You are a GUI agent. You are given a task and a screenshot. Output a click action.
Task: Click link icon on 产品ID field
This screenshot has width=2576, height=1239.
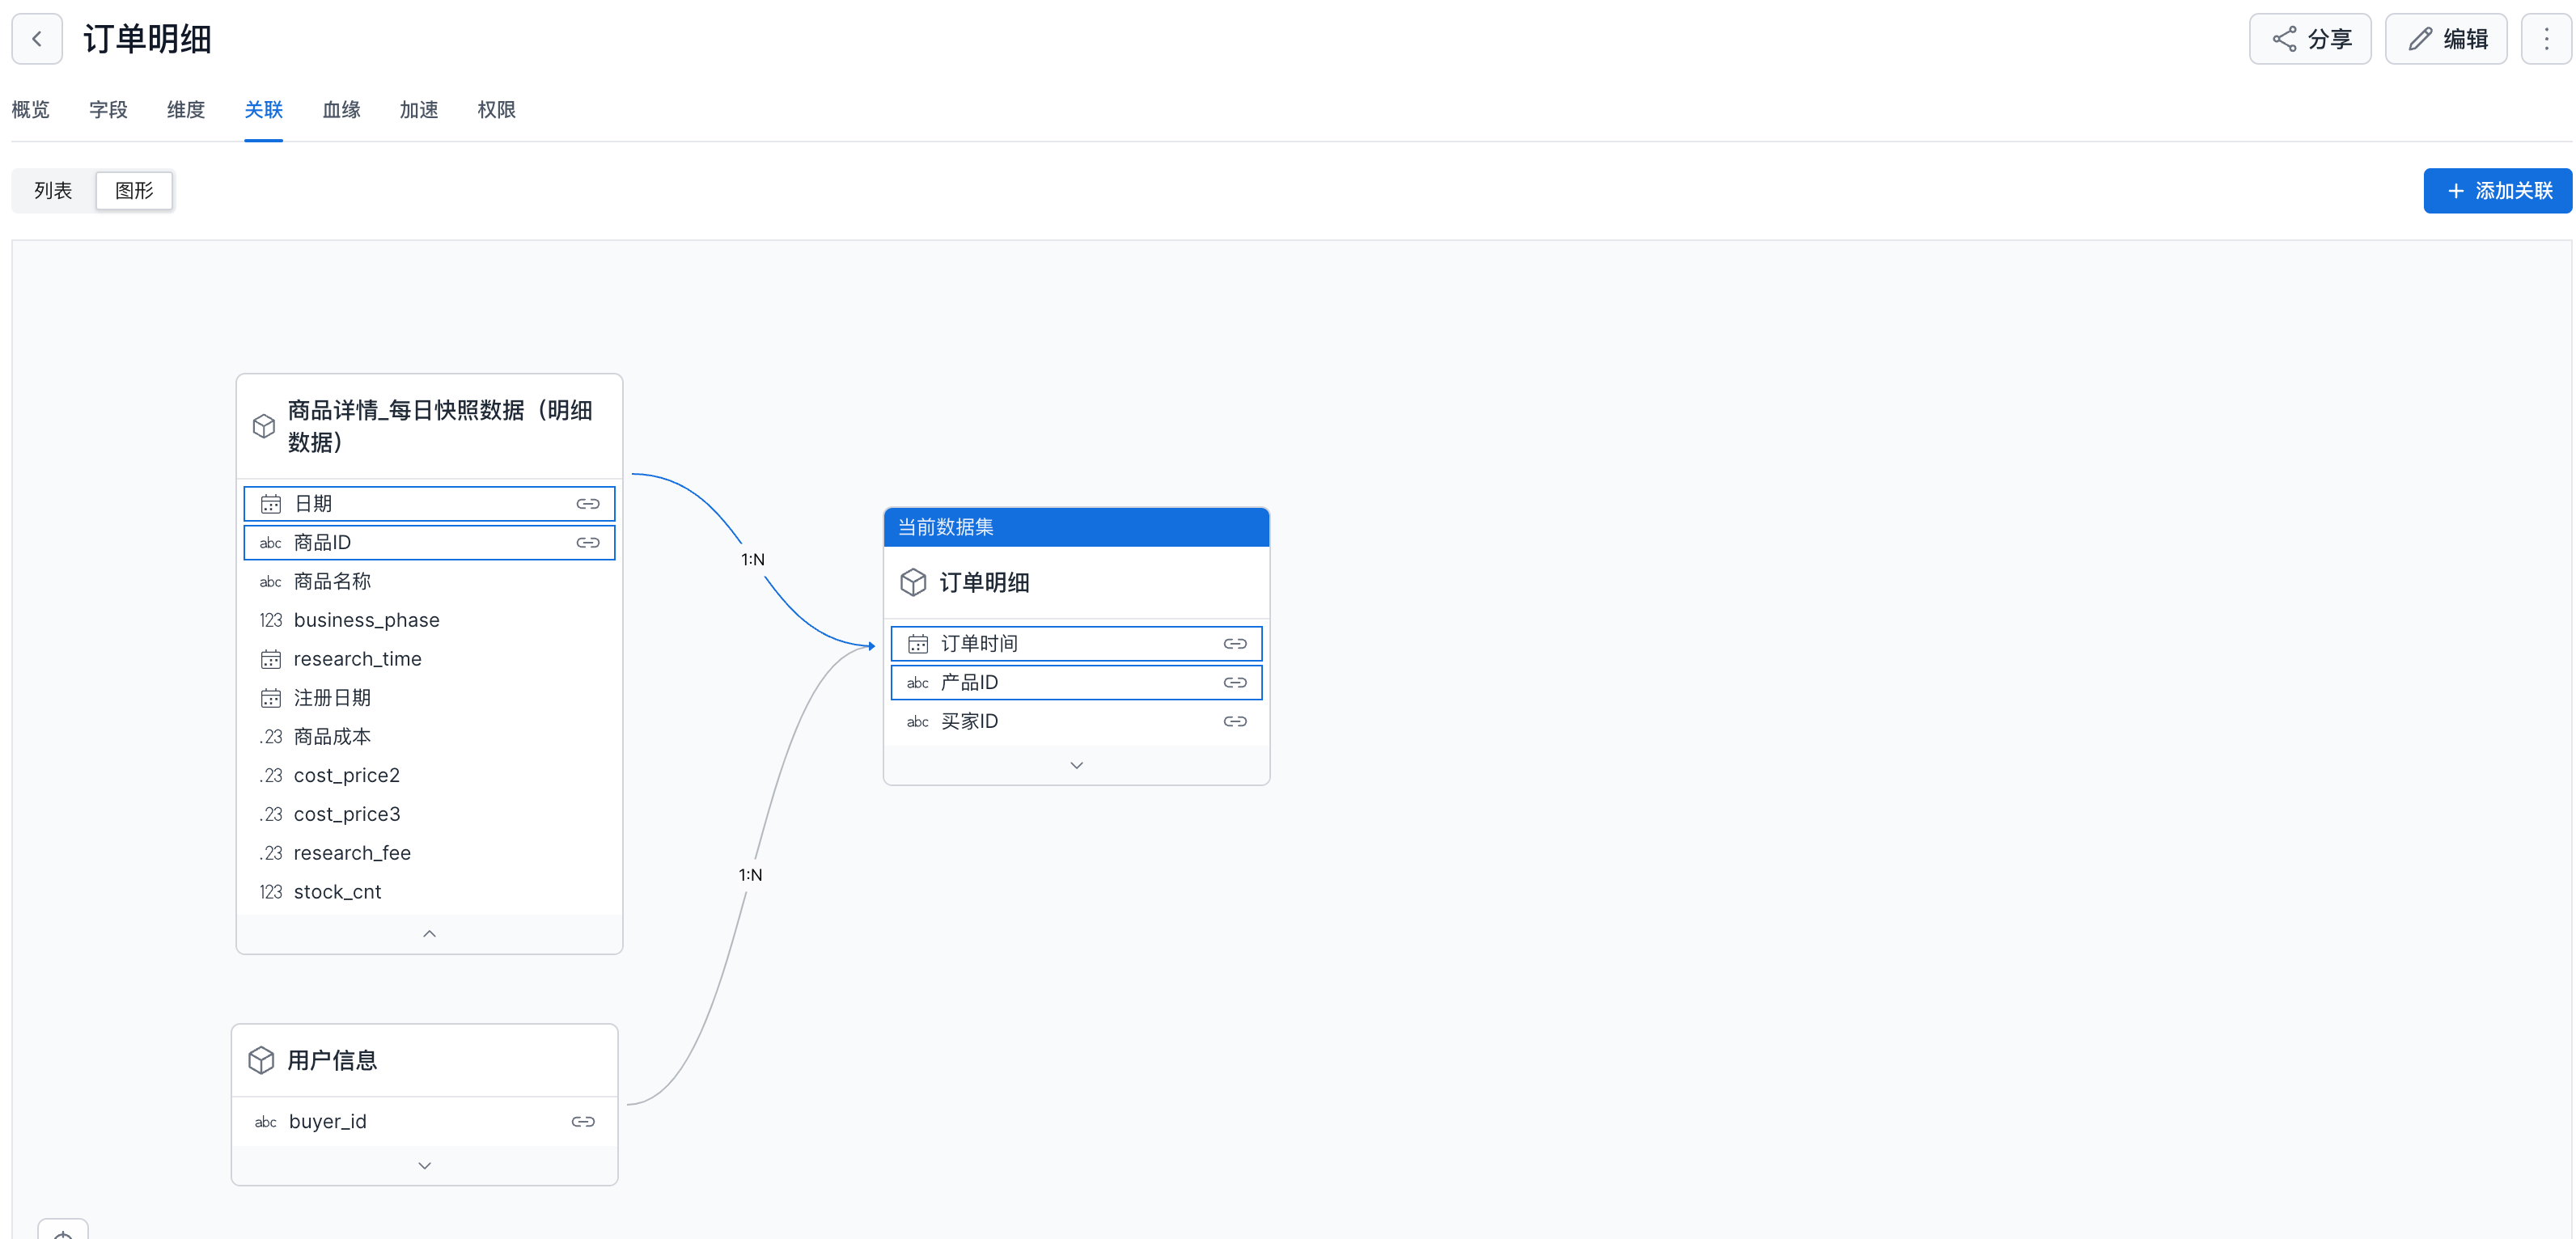1234,683
